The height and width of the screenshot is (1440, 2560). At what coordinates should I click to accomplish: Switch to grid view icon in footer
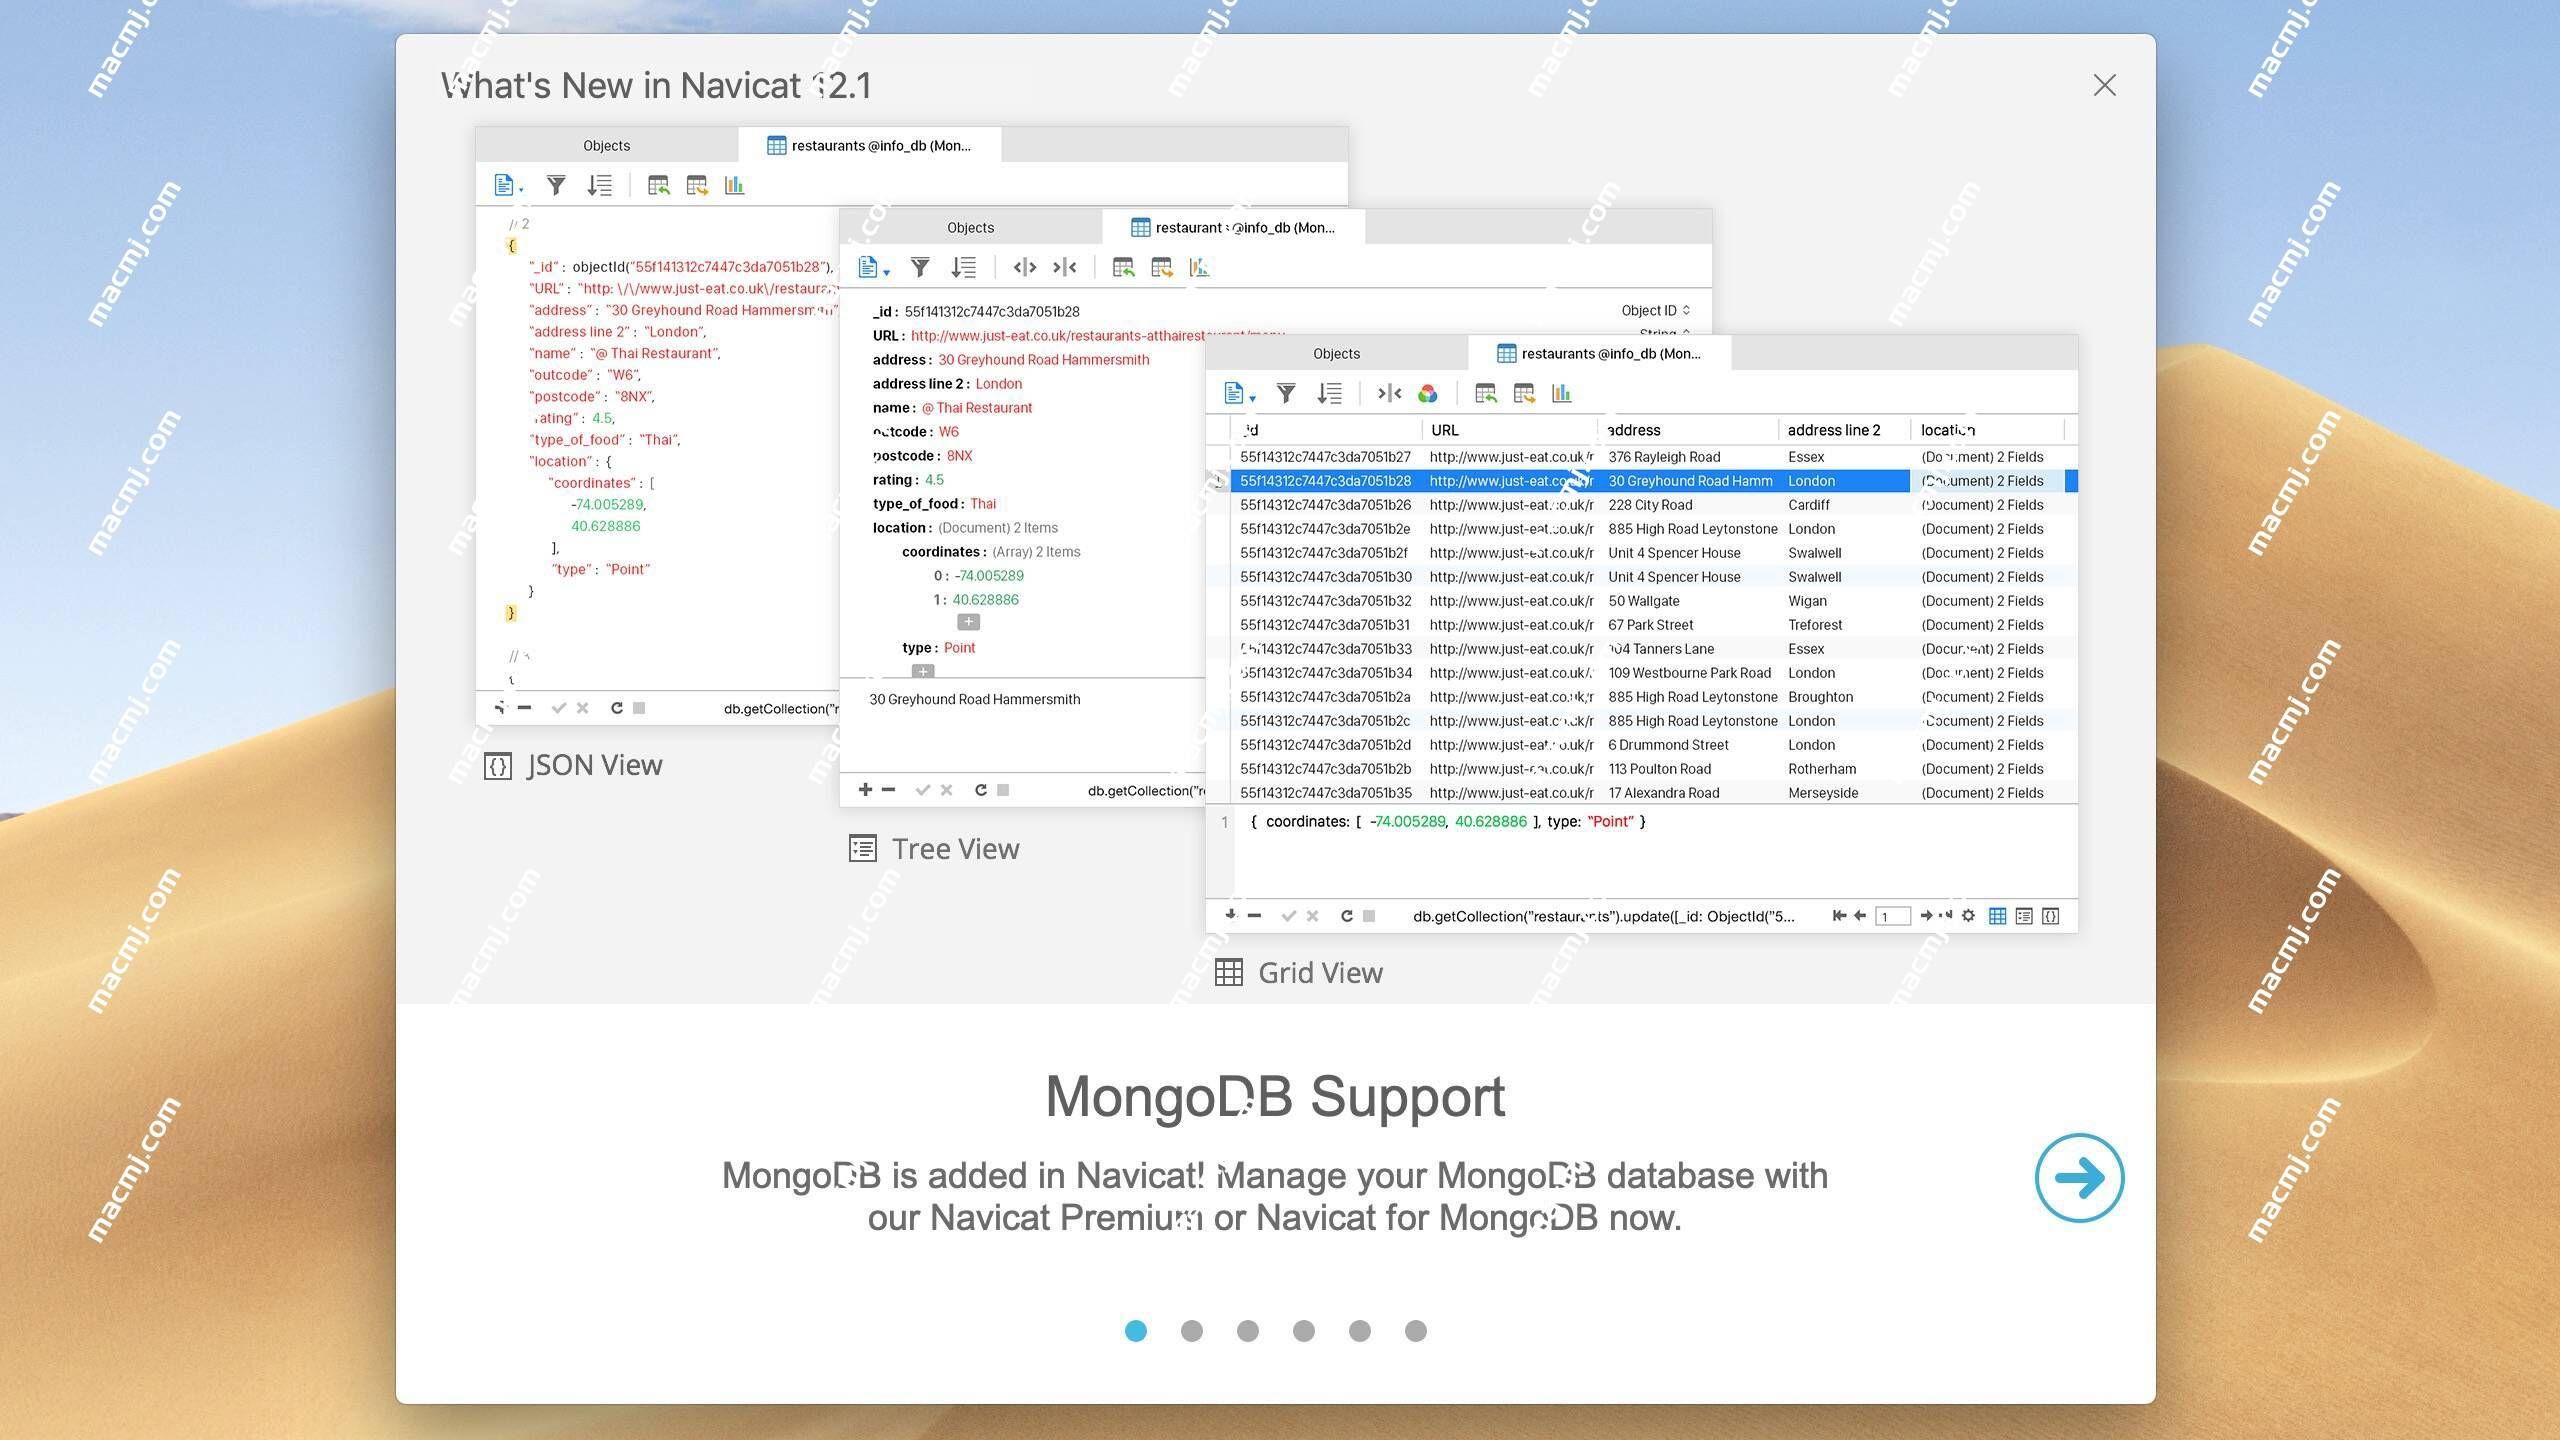1997,916
